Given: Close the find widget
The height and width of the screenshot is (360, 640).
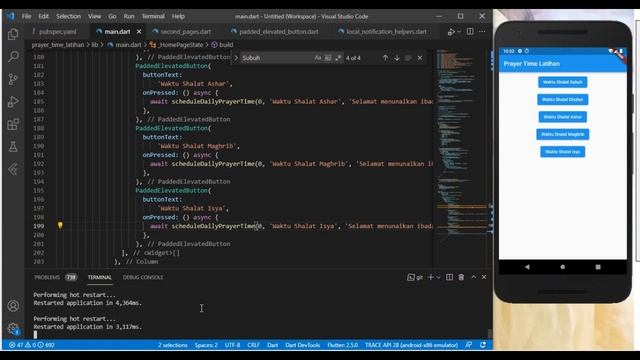Looking at the screenshot, I should [x=420, y=58].
